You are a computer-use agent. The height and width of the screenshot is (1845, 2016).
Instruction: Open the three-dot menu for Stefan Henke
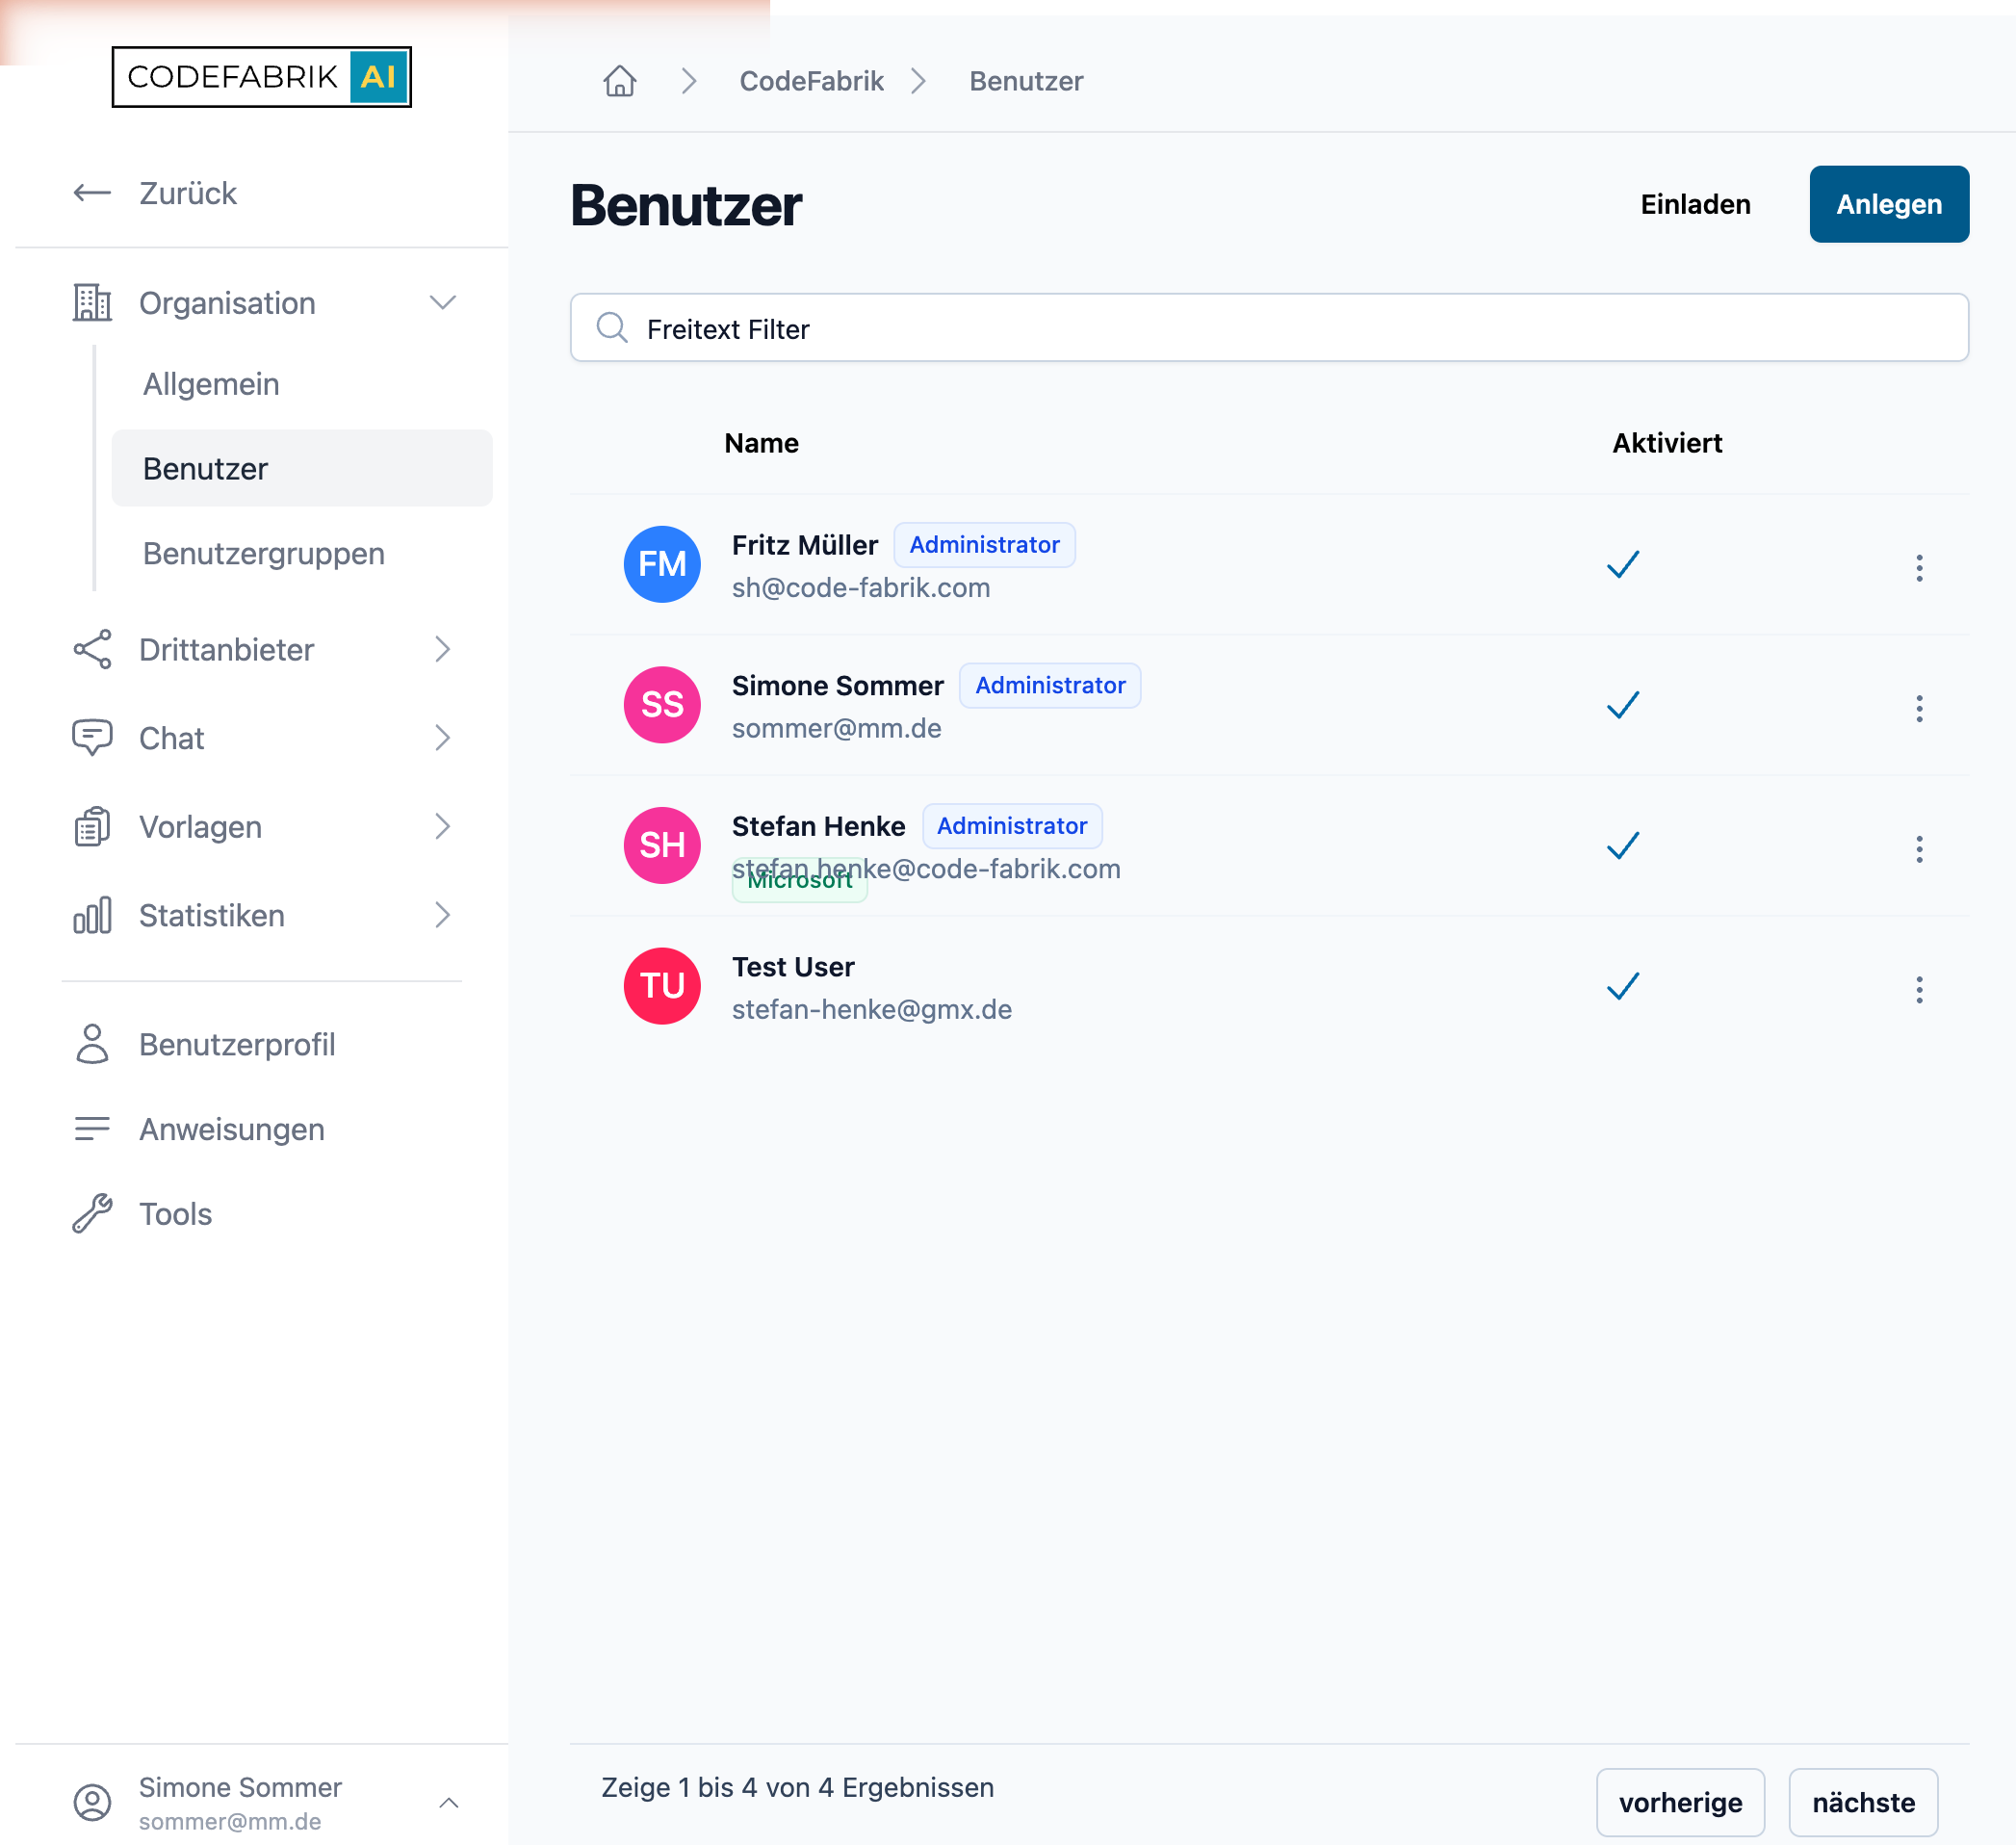point(1919,849)
